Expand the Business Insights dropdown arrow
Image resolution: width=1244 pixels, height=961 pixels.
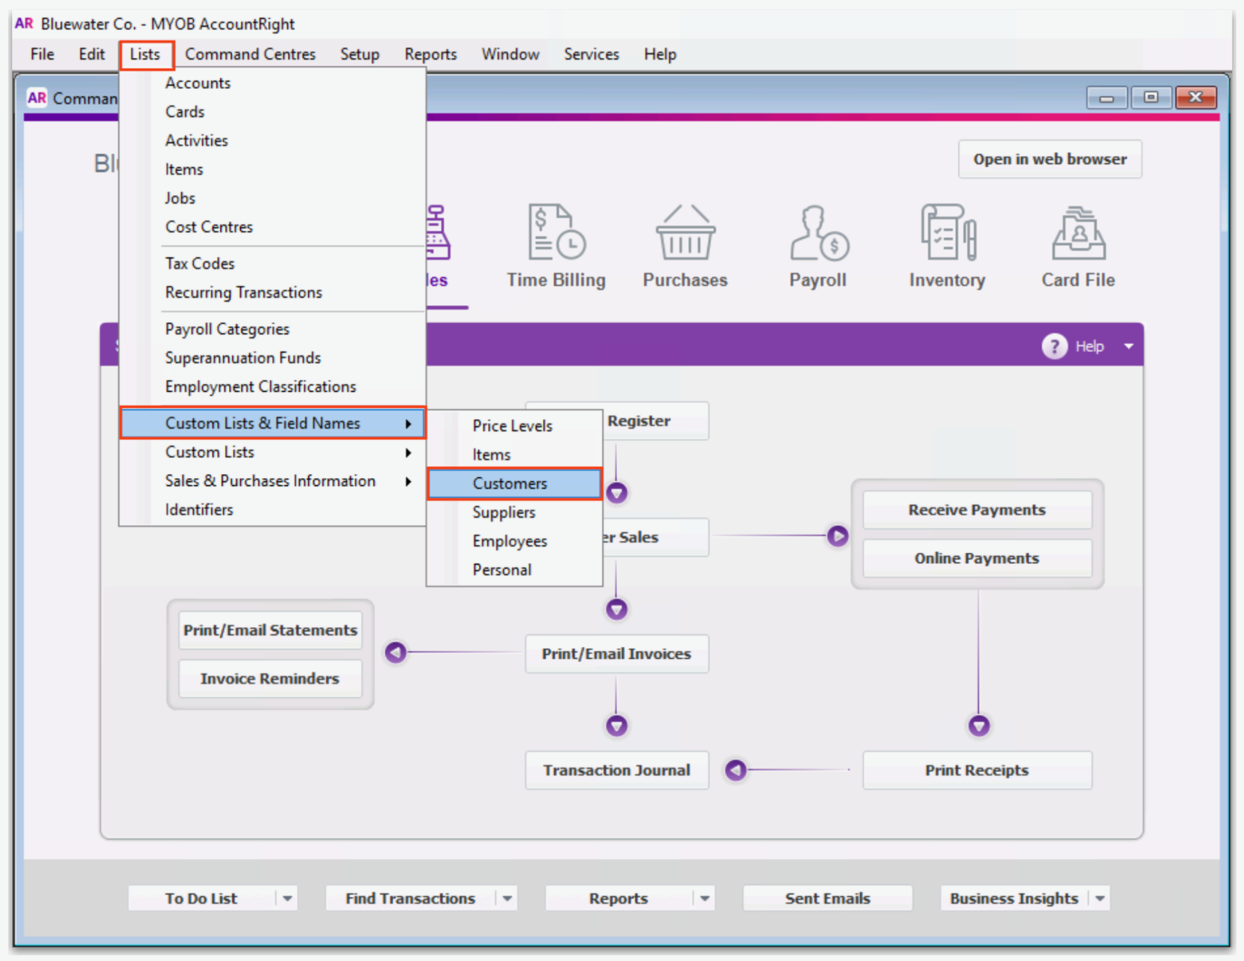[1100, 898]
